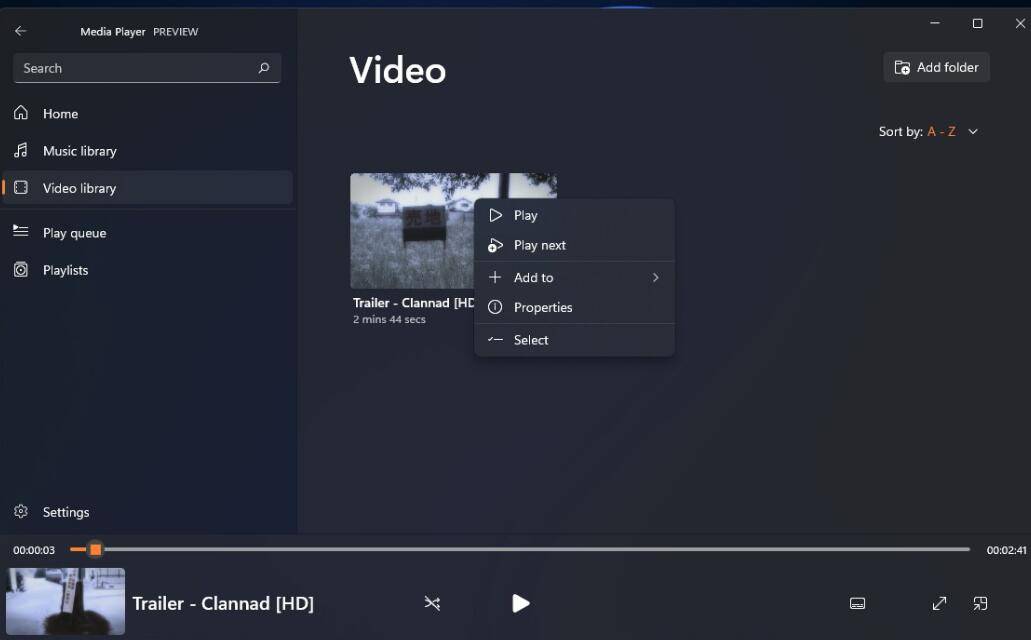Collapse the search field magnifier icon
Viewport: 1031px width, 640px height.
point(263,67)
